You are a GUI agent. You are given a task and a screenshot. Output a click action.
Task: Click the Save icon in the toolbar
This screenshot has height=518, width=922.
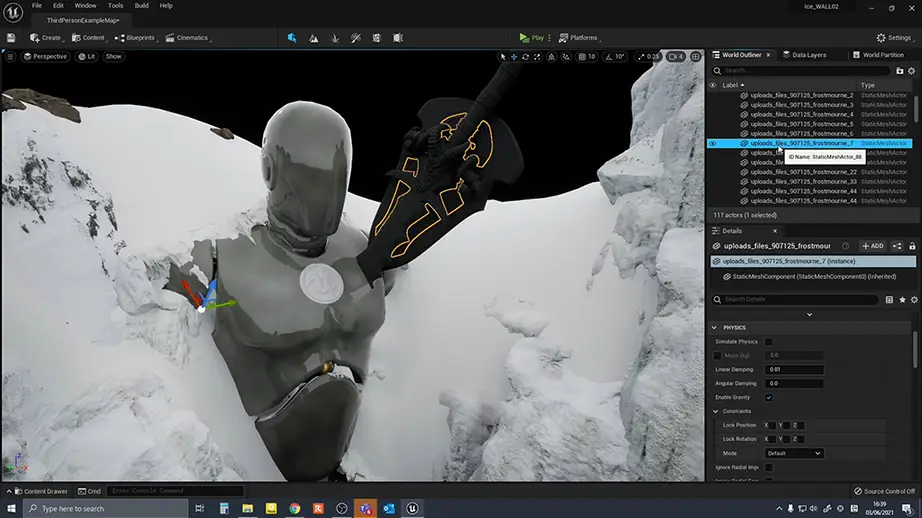point(11,38)
